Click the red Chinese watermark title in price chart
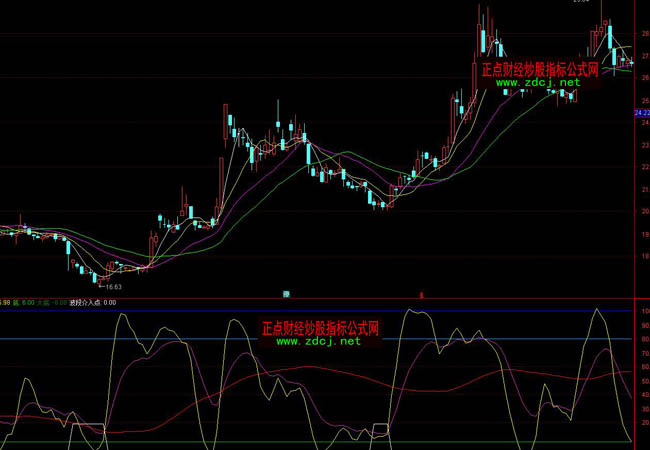Viewport: 650px width, 450px height. pos(539,70)
